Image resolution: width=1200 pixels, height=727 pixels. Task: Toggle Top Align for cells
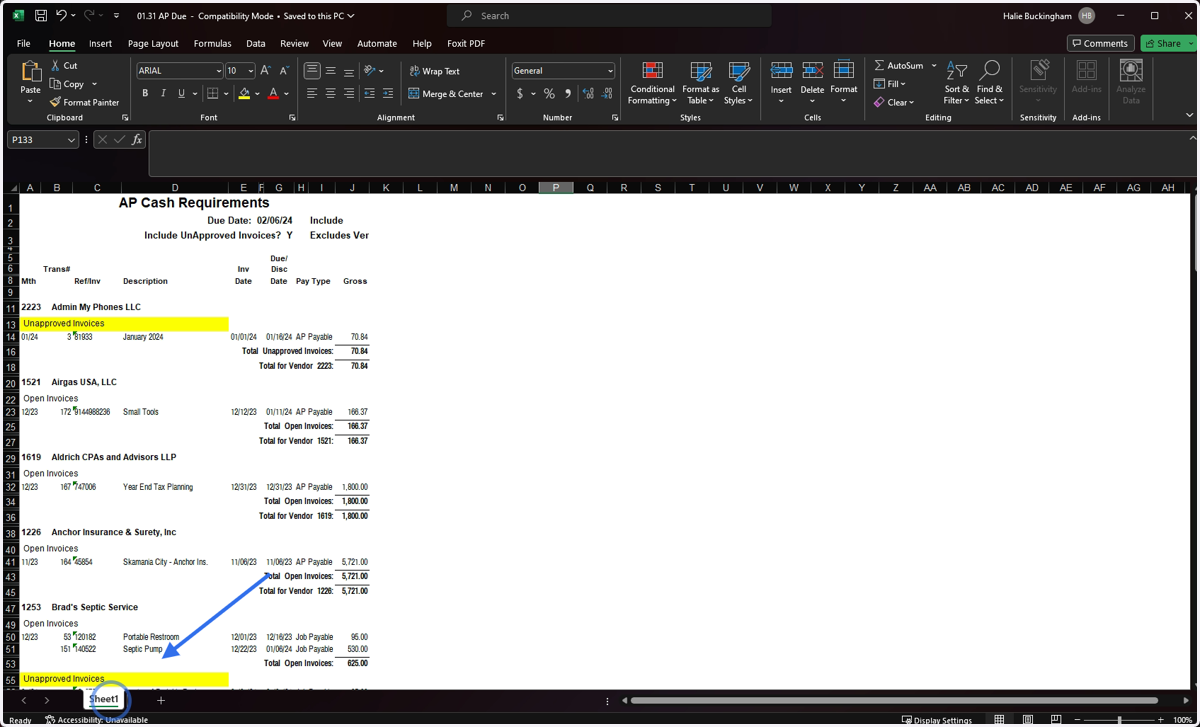pos(312,71)
